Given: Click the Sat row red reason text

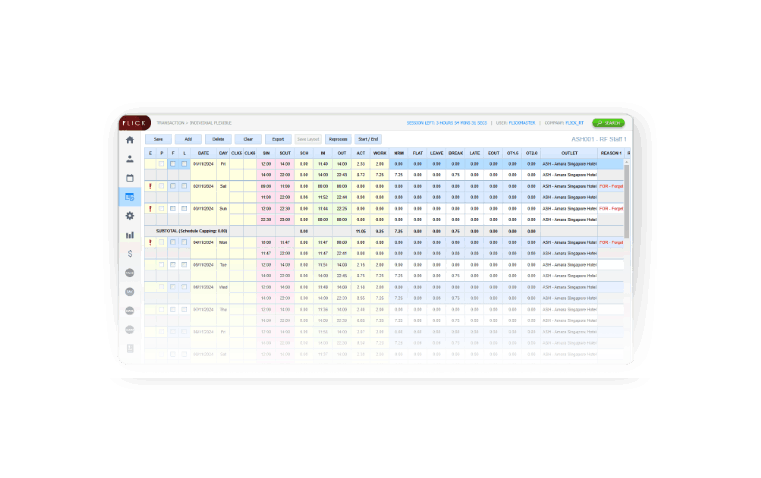Looking at the screenshot, I should (611, 186).
